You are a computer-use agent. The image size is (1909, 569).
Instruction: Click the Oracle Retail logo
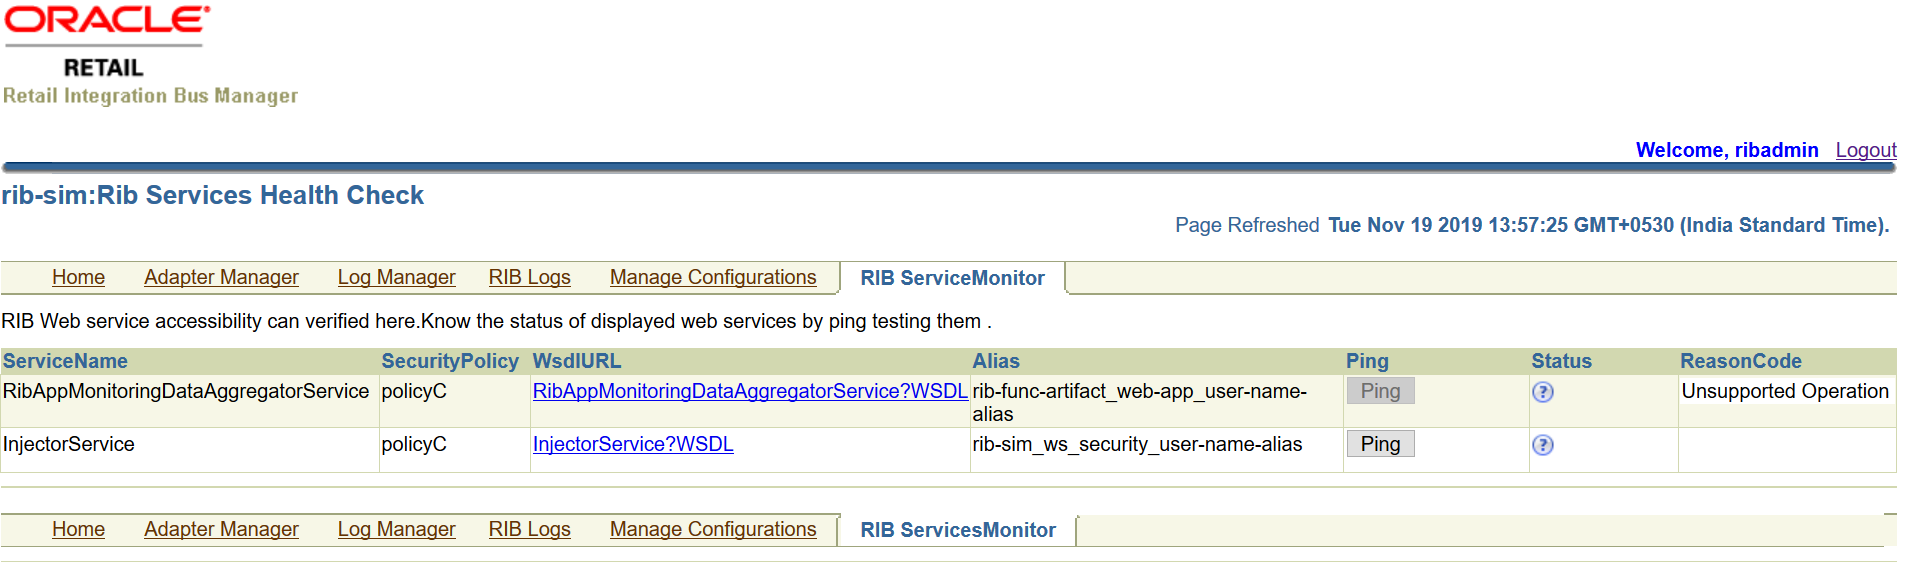107,42
